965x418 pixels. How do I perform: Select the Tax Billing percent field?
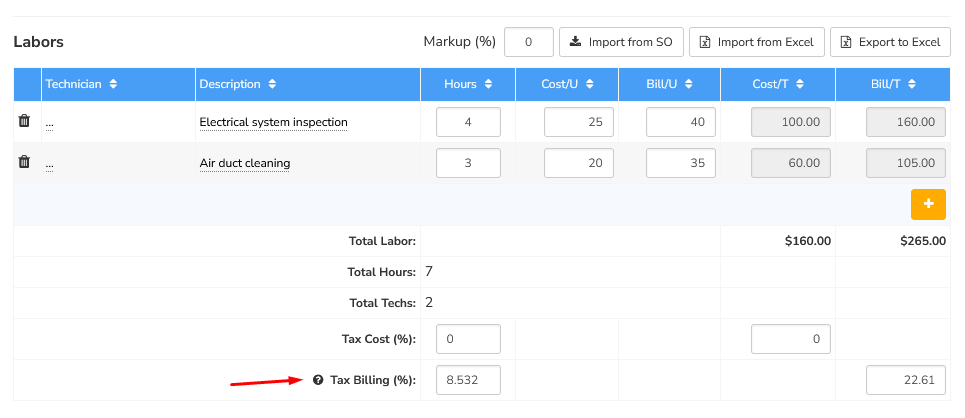tap(468, 380)
